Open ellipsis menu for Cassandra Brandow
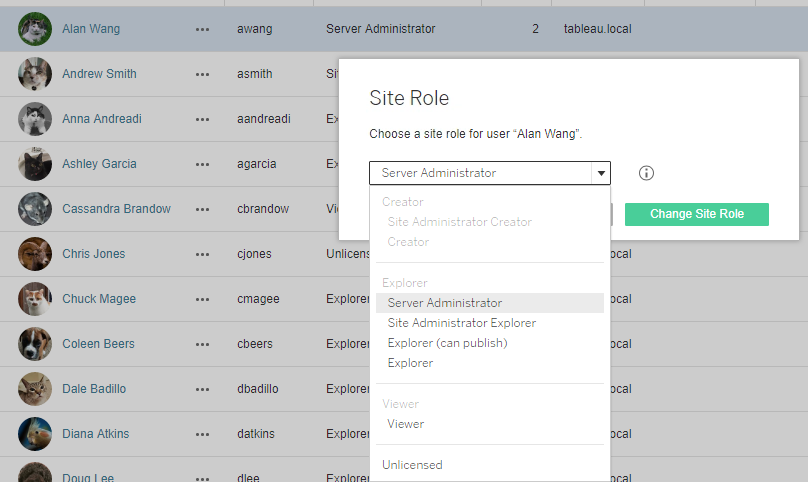808x482 pixels. pyautogui.click(x=203, y=209)
